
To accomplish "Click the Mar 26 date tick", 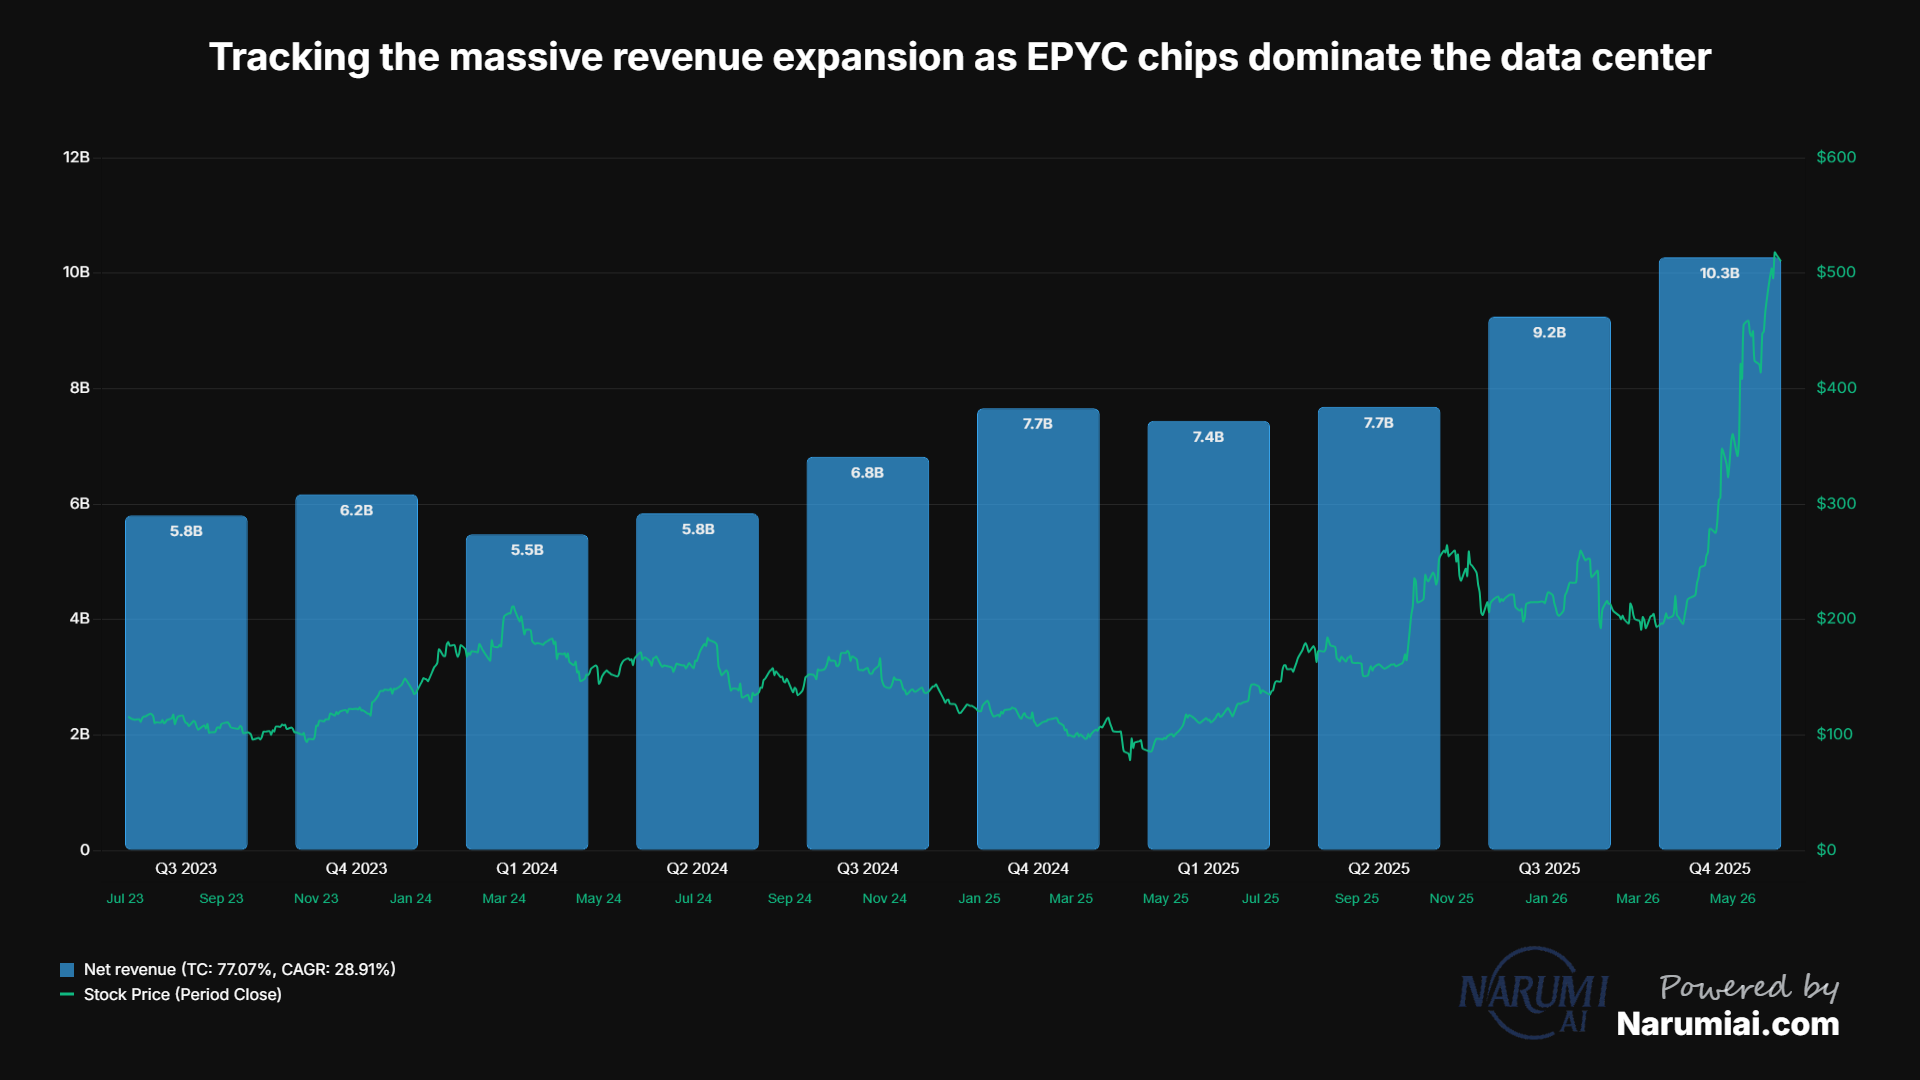I will pyautogui.click(x=1638, y=899).
